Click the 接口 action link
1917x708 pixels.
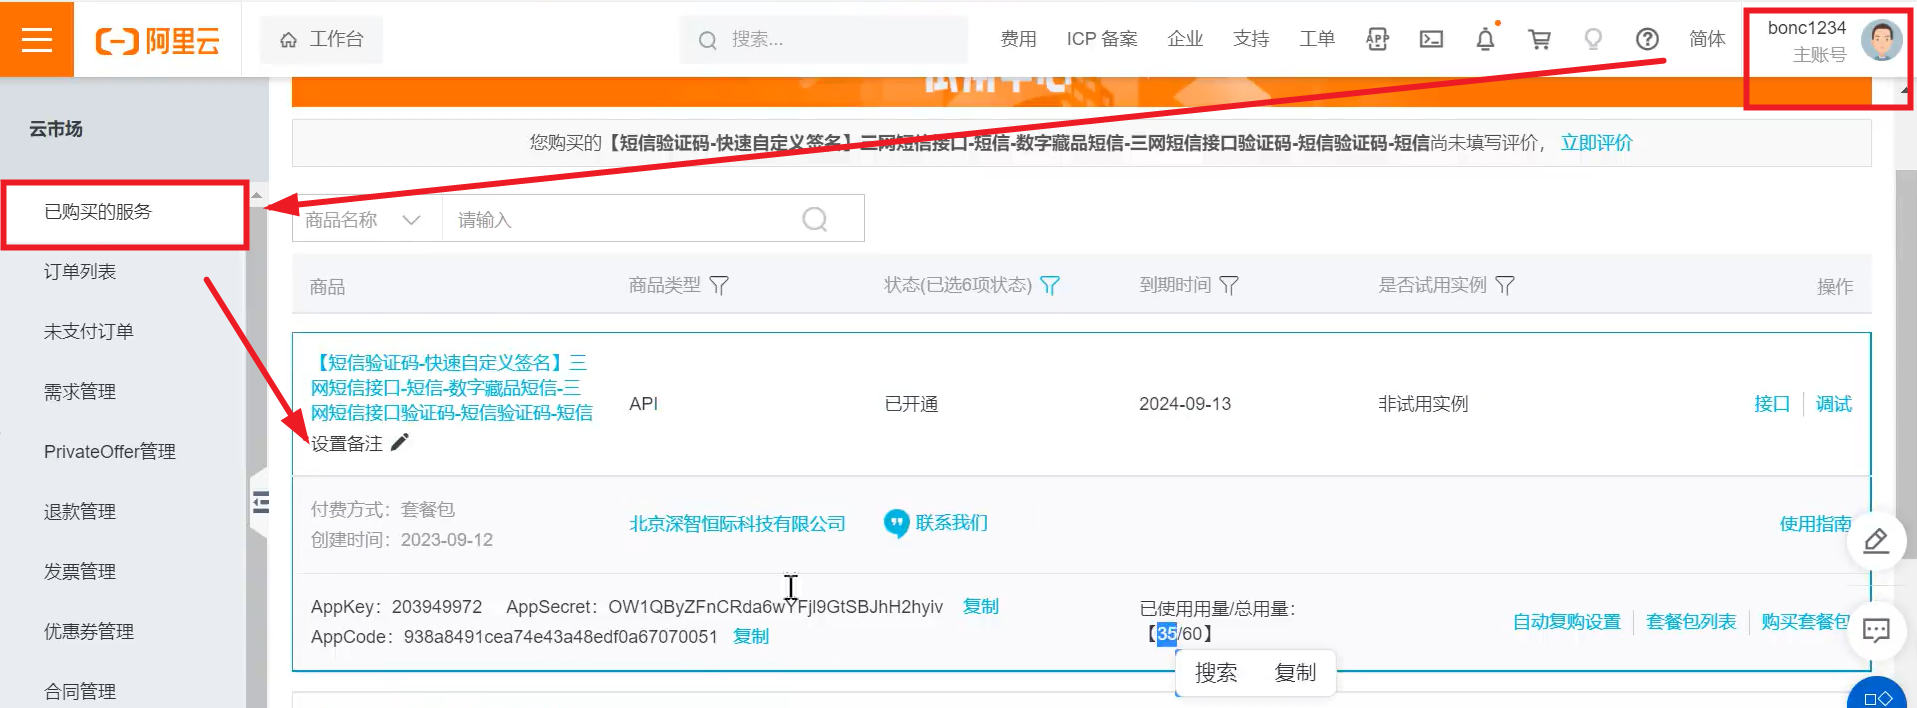coord(1772,404)
